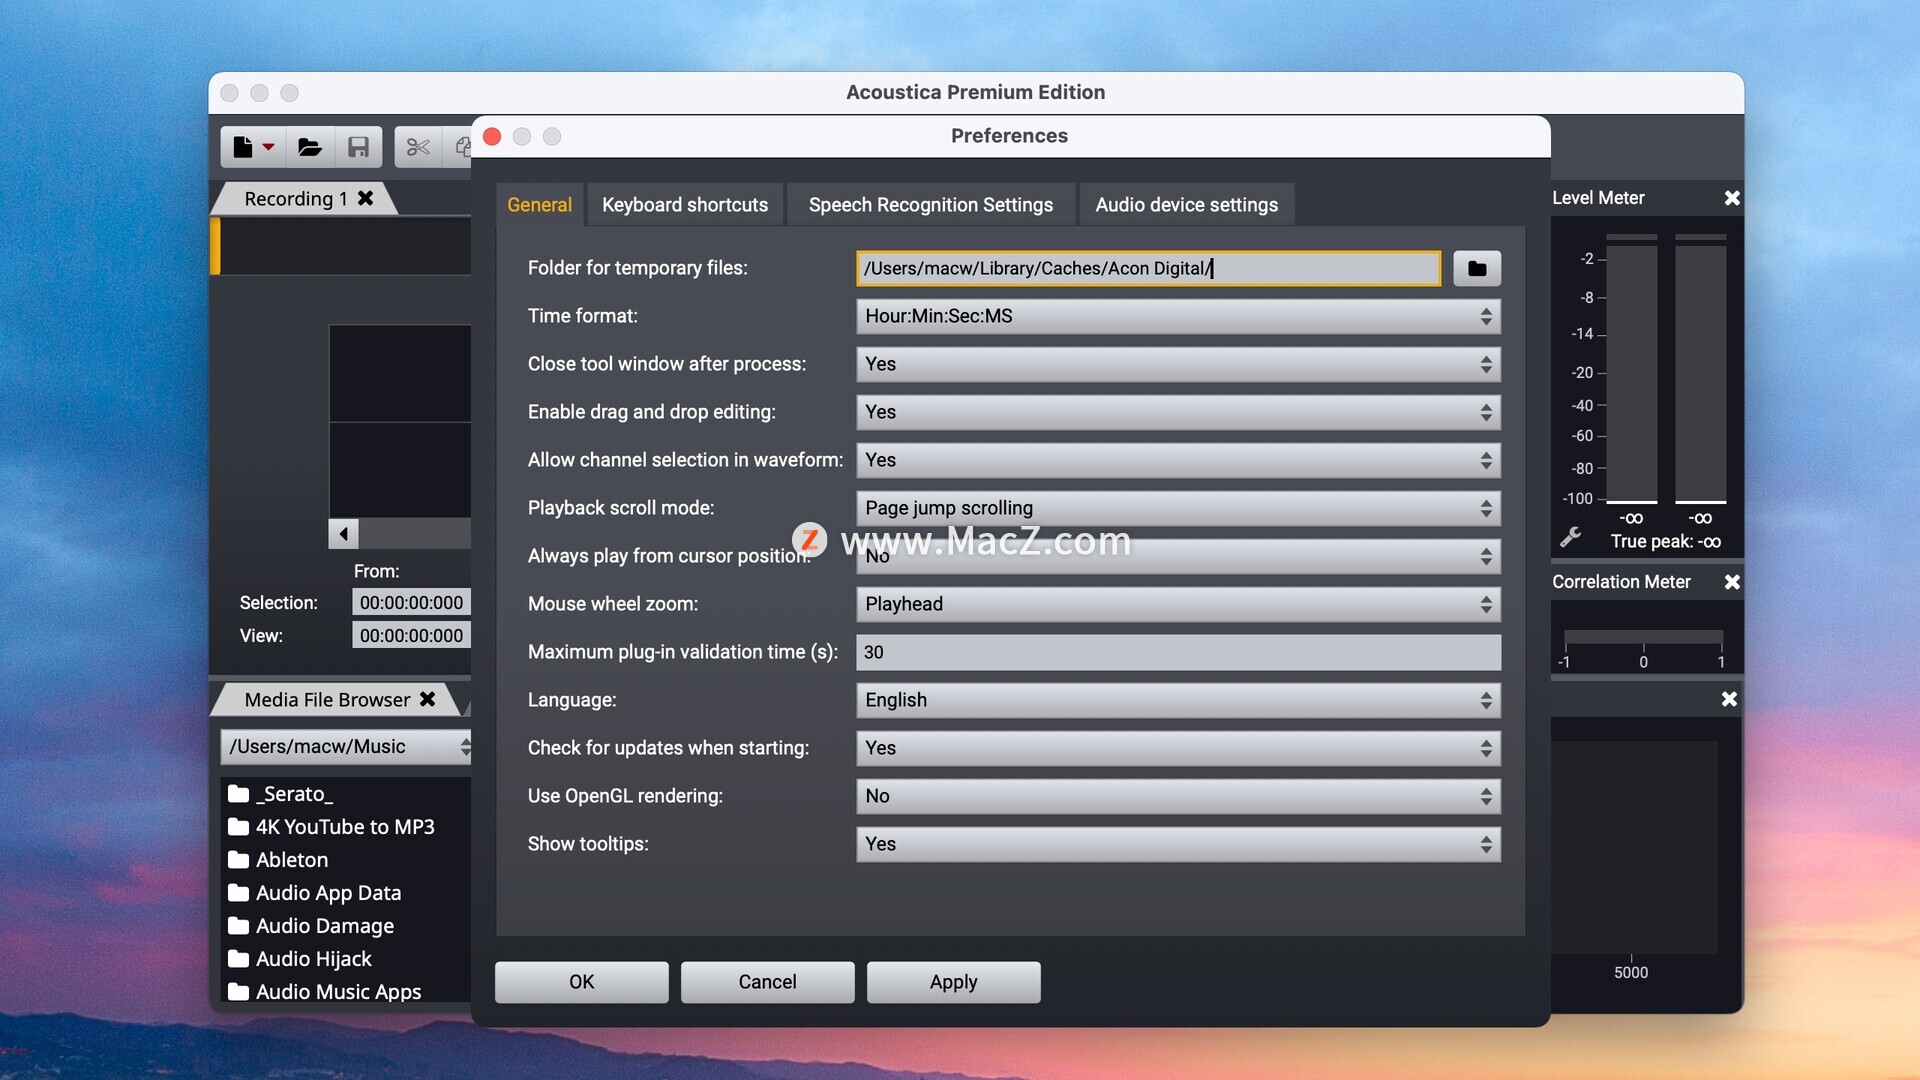Switch to the Keyboard shortcuts tab
This screenshot has height=1080, width=1920.
point(685,205)
